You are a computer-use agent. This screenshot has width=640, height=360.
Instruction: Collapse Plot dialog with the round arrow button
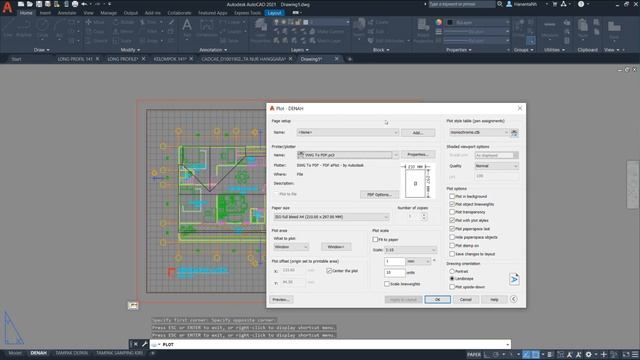point(513,299)
